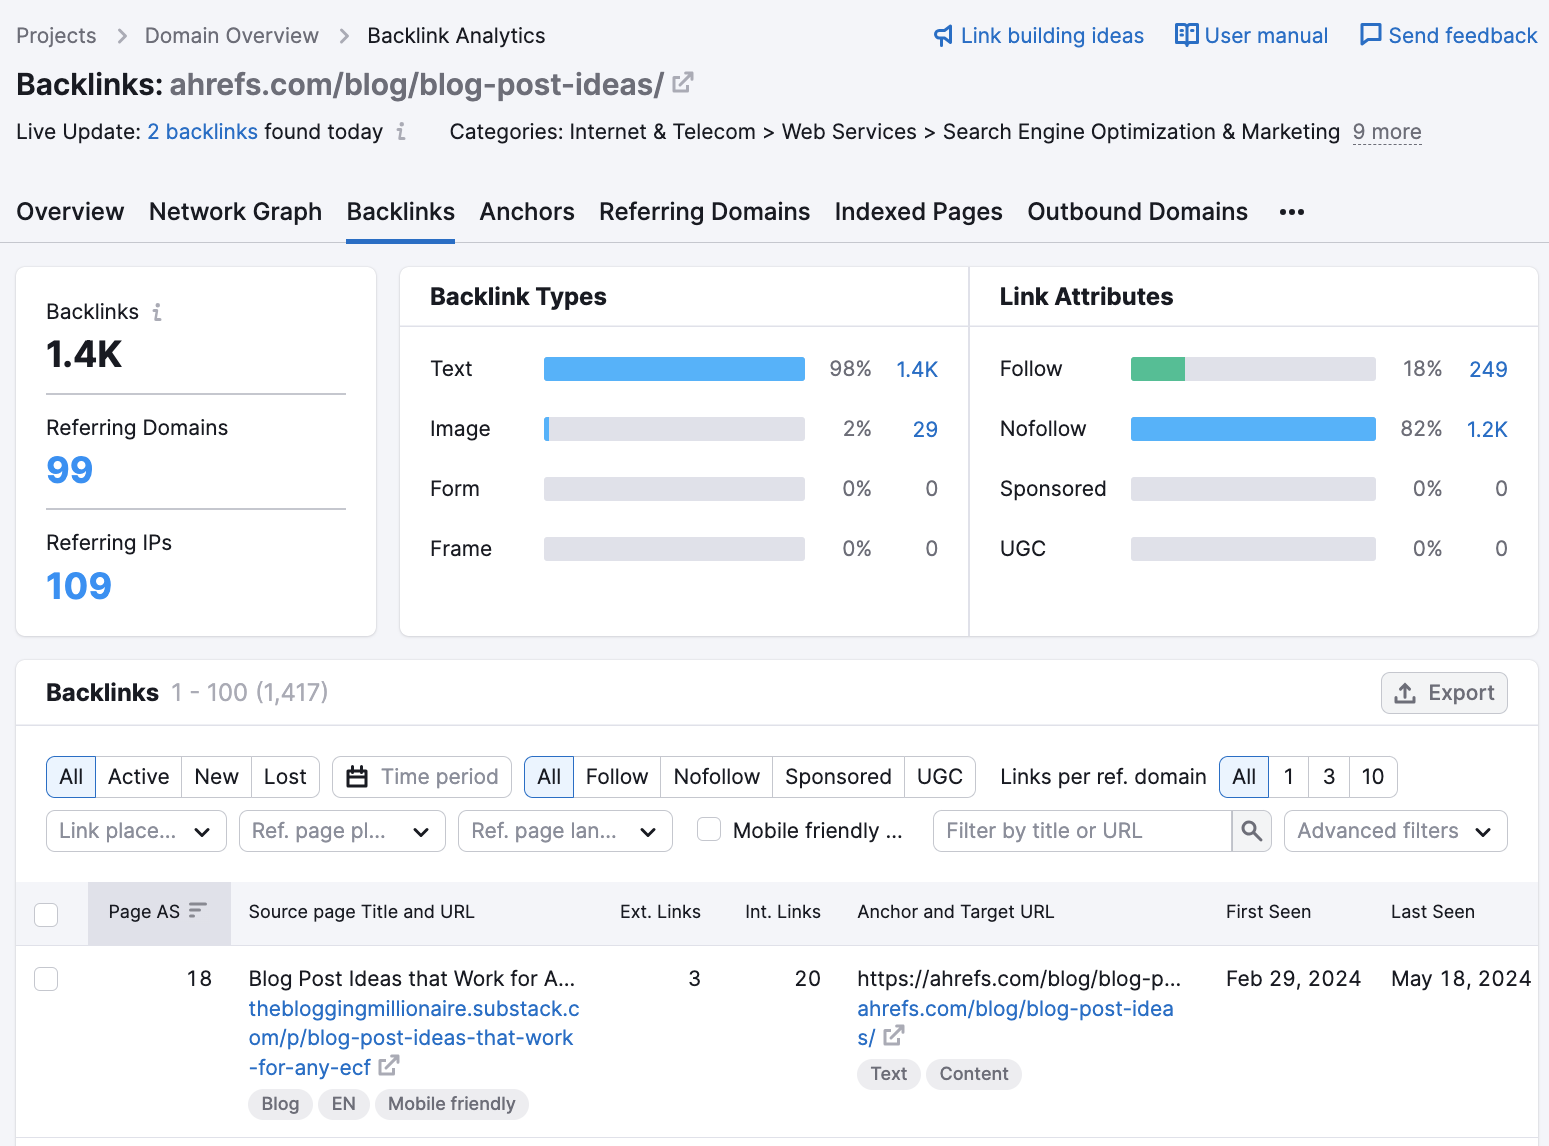This screenshot has width=1549, height=1146.
Task: Select the Lost status filter
Action: 285,777
